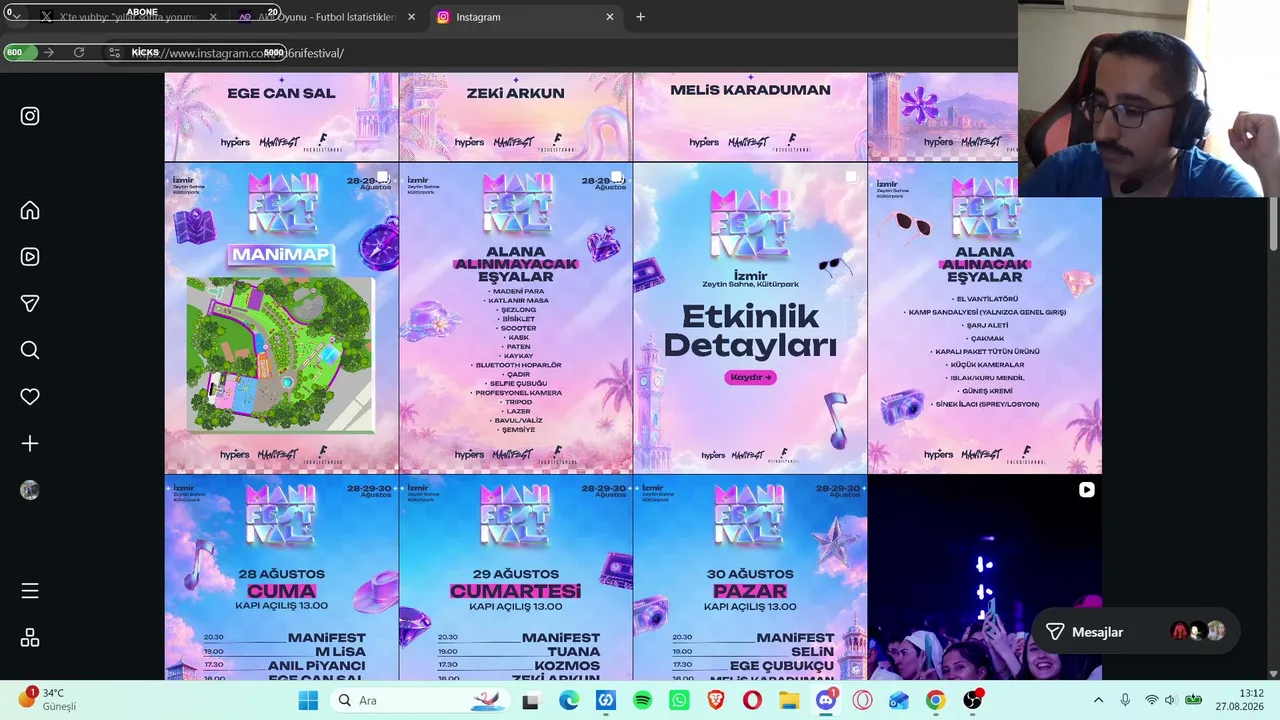Reload the page with the refresh button
Screen dimensions: 1280x720
[x=79, y=52]
